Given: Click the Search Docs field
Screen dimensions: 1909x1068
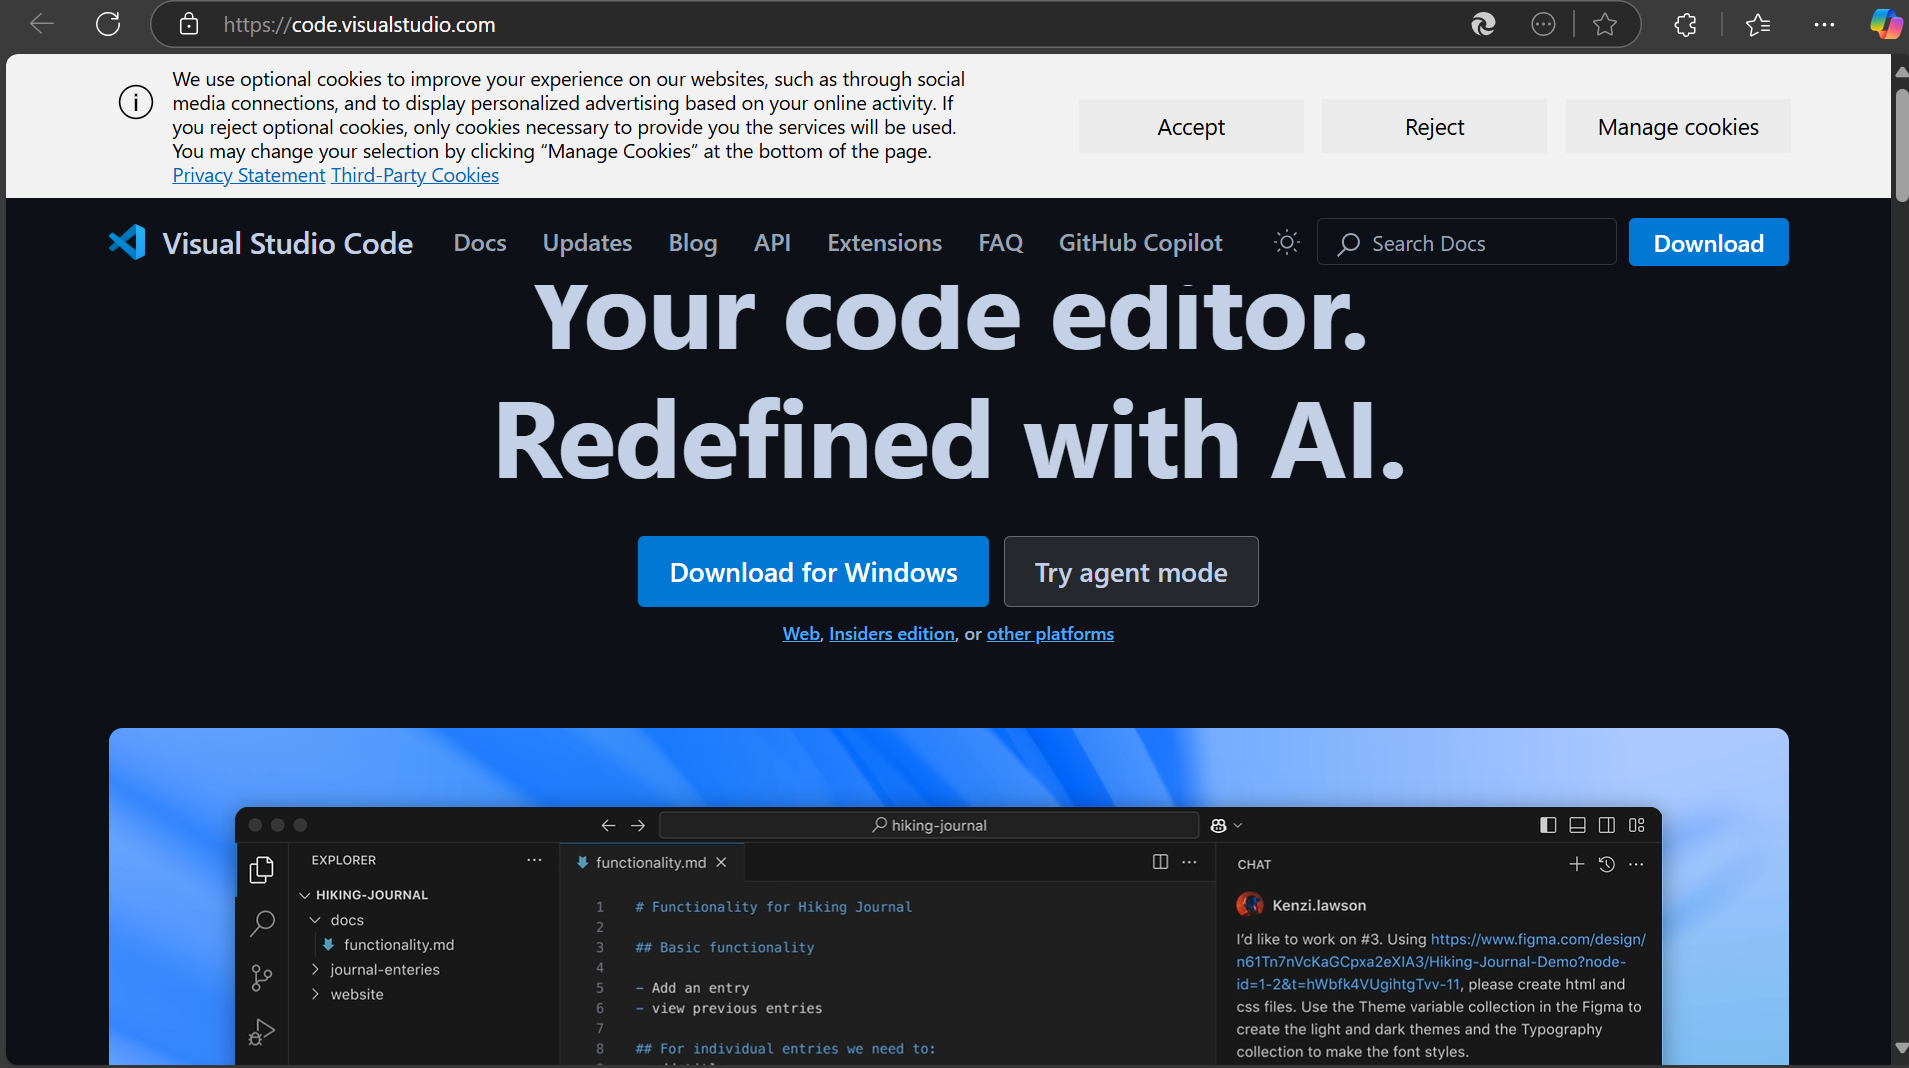Looking at the screenshot, I should [1466, 242].
